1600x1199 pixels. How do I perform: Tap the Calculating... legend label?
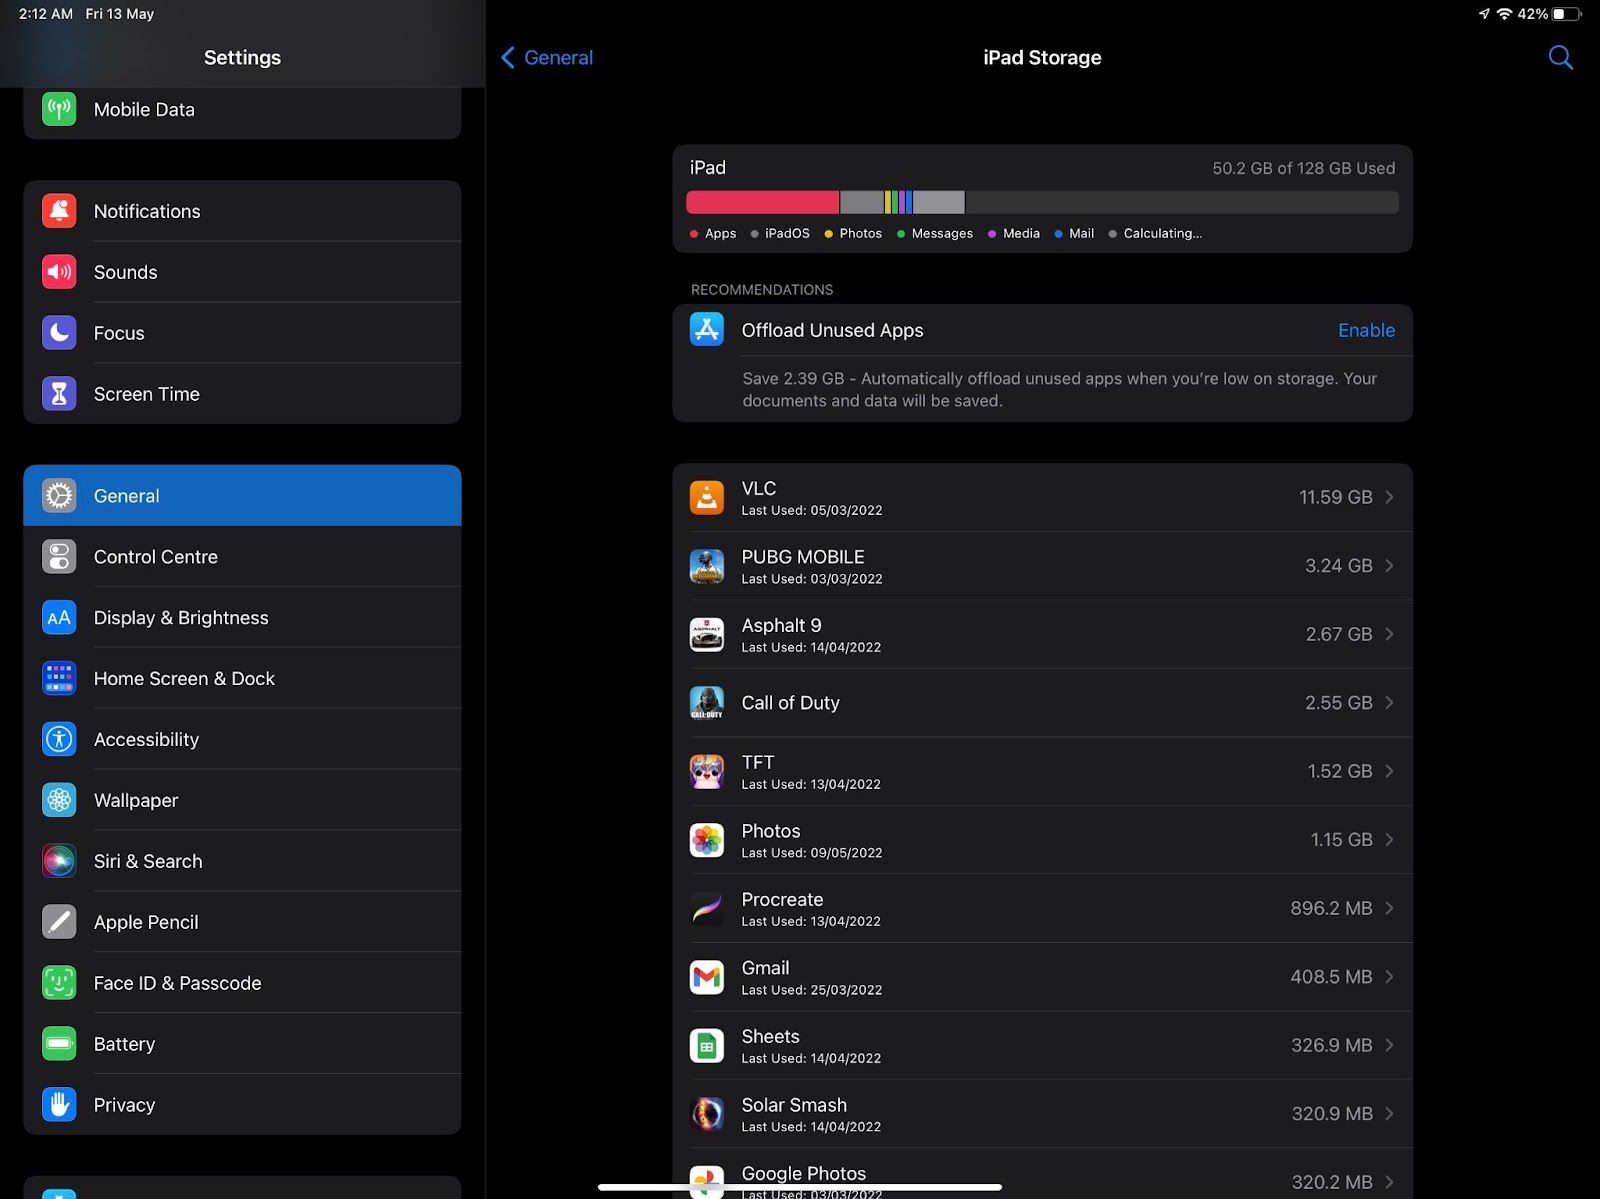coord(1162,234)
